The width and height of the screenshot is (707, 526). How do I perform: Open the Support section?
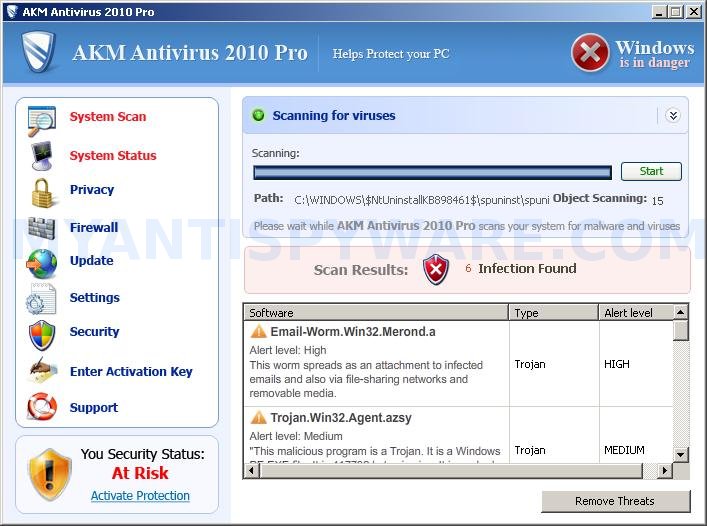pos(94,407)
